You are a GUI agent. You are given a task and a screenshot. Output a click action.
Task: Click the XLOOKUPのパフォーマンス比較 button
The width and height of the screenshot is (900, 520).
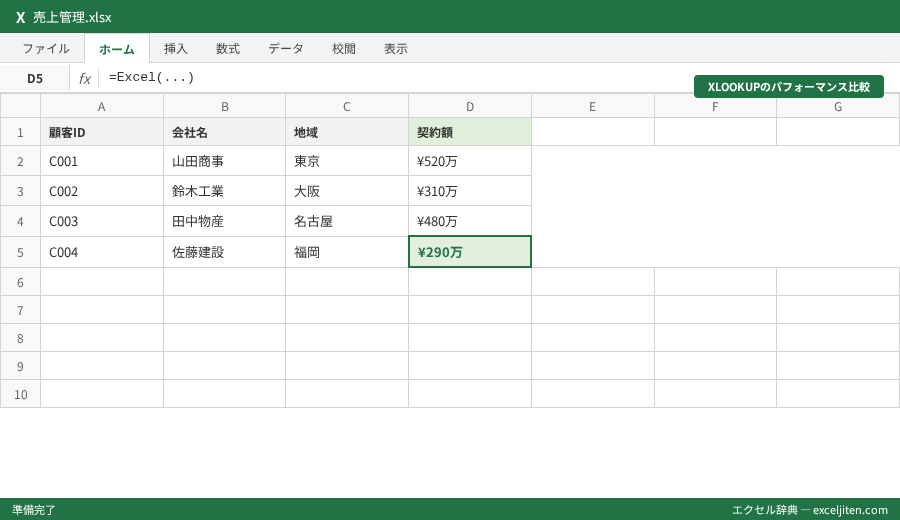point(789,87)
